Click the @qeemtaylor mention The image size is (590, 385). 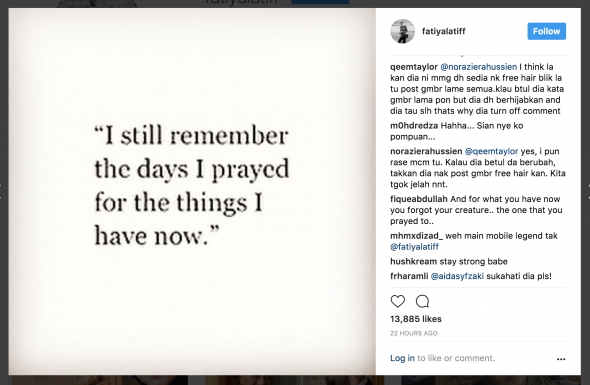point(491,151)
